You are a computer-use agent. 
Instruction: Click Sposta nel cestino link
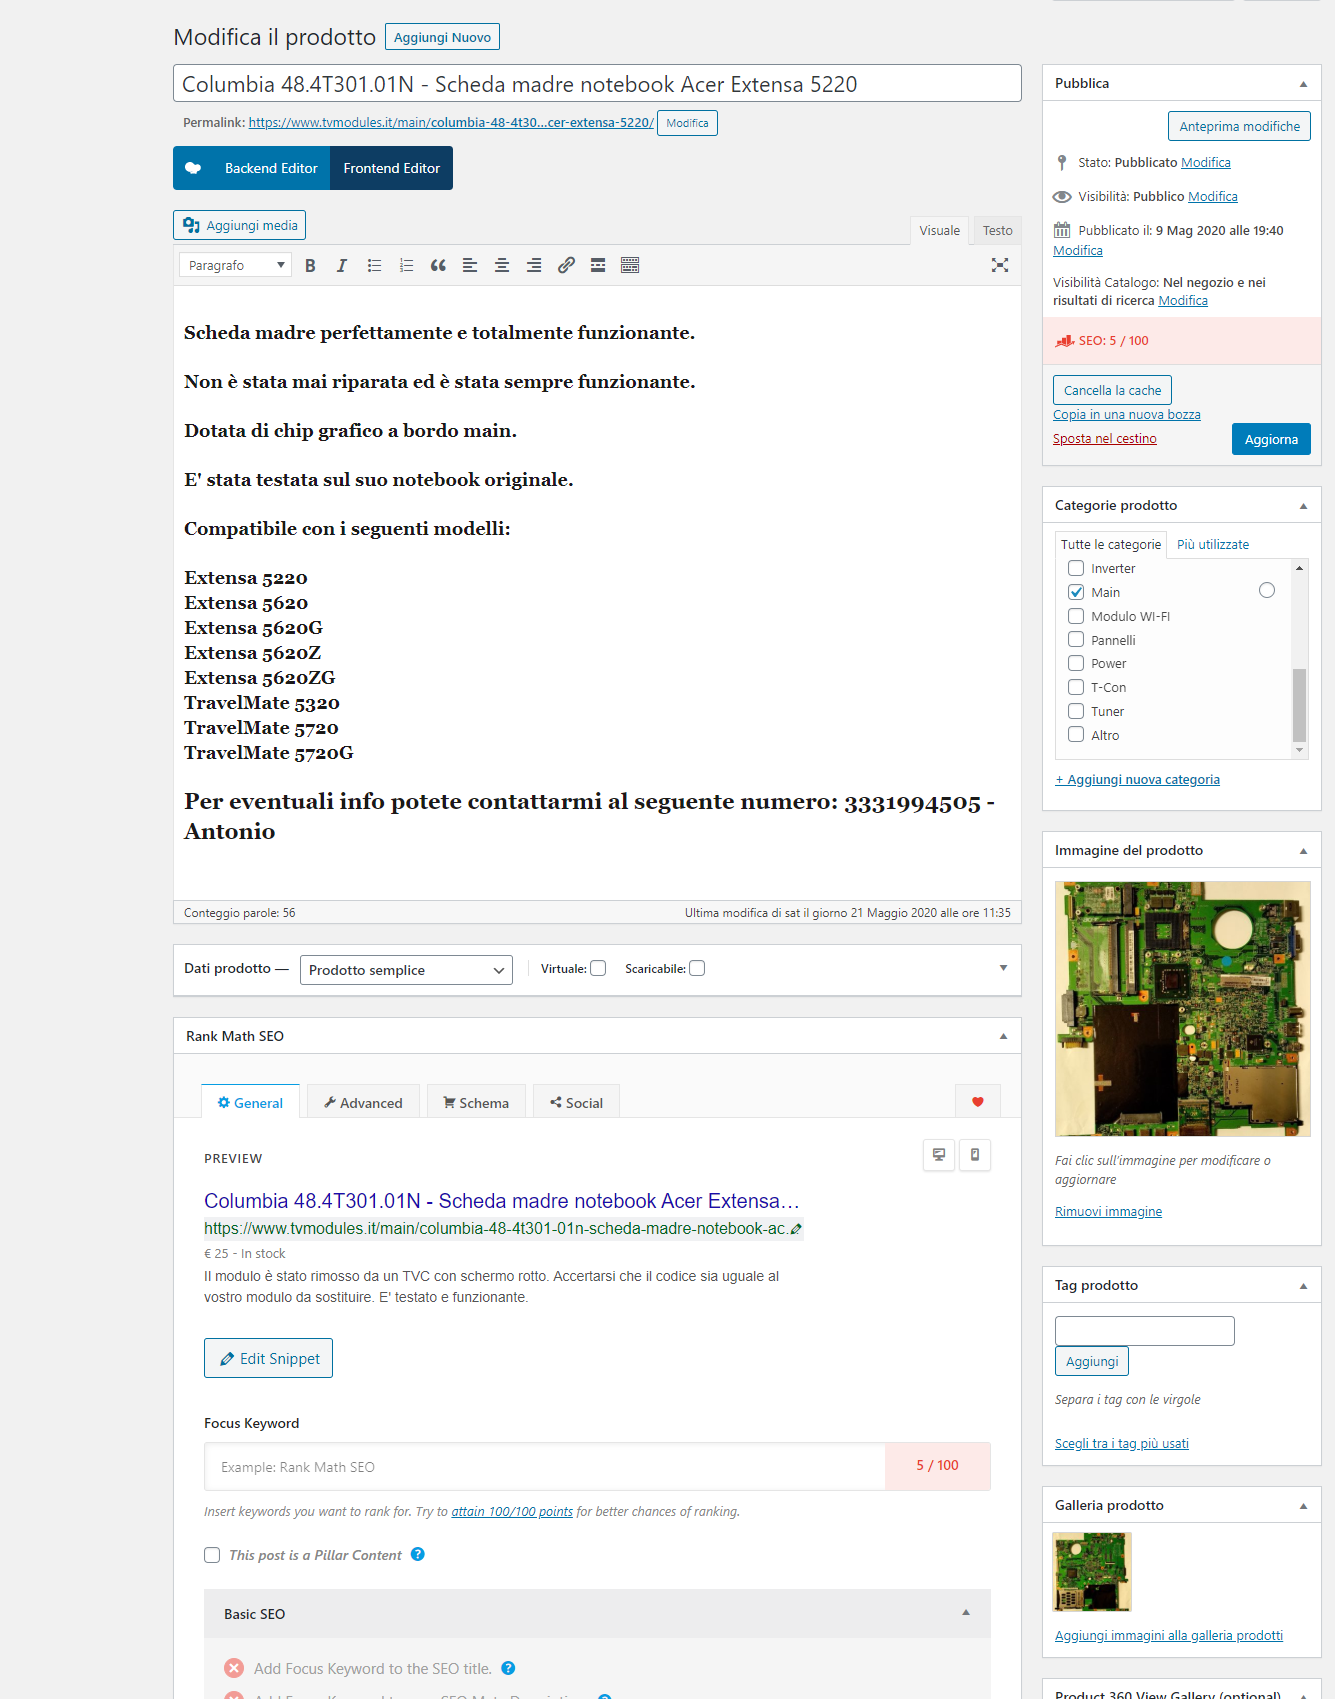point(1104,439)
